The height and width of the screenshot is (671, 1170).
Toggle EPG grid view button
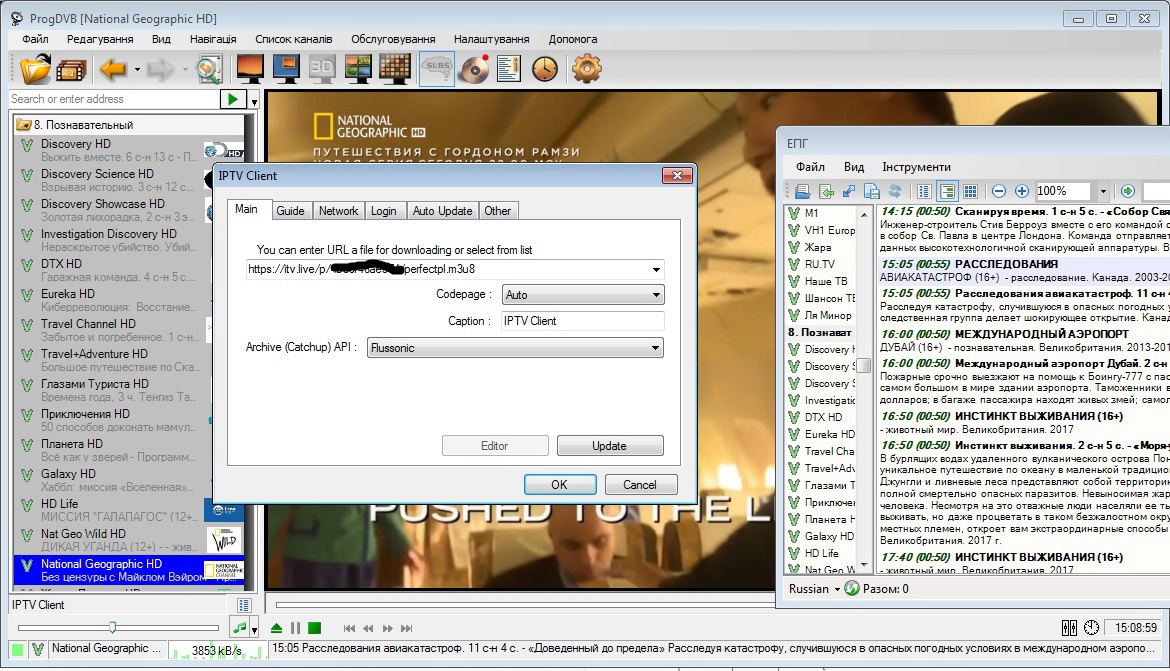(968, 191)
